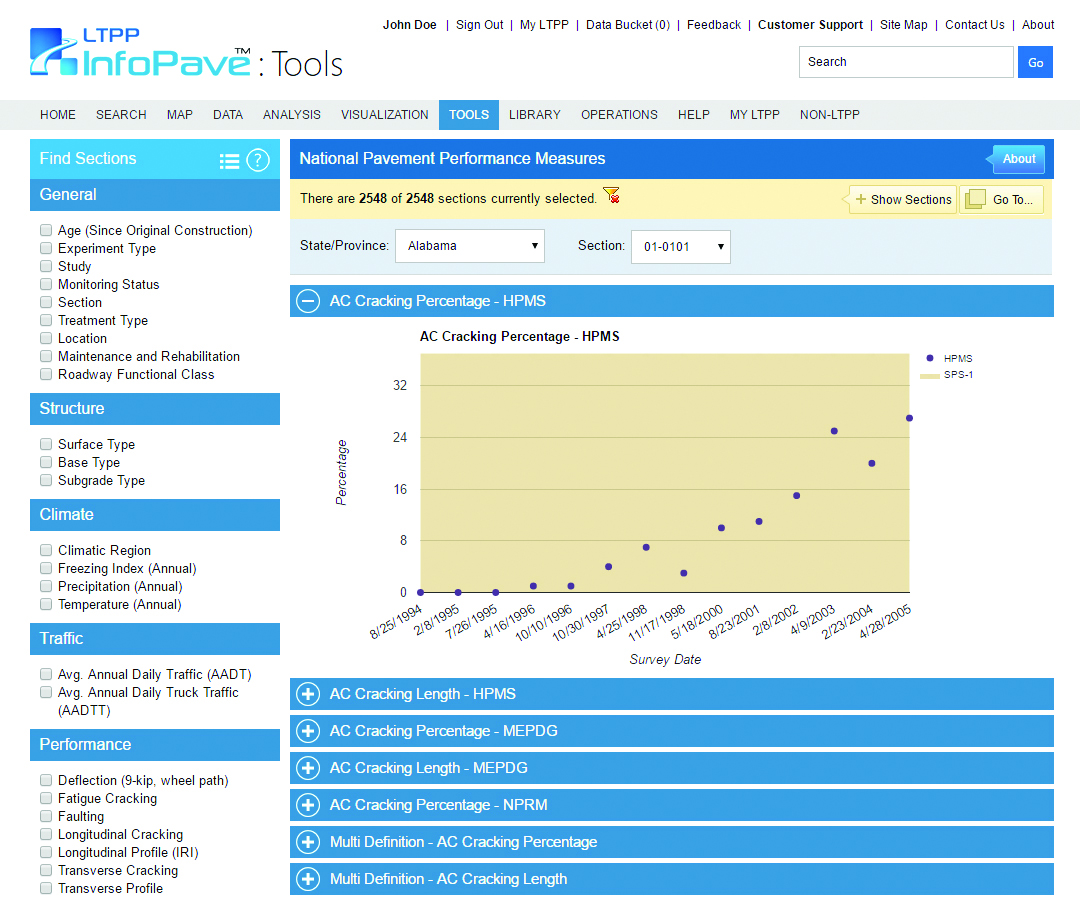Open the Feedback link
The width and height of the screenshot is (1080, 900).
pyautogui.click(x=714, y=25)
